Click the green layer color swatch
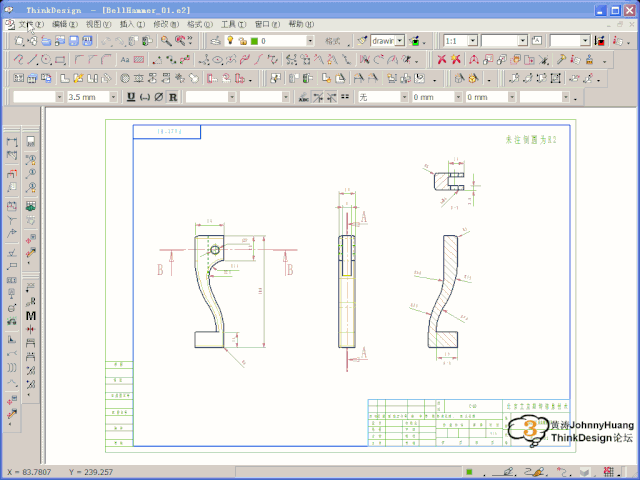 point(254,41)
